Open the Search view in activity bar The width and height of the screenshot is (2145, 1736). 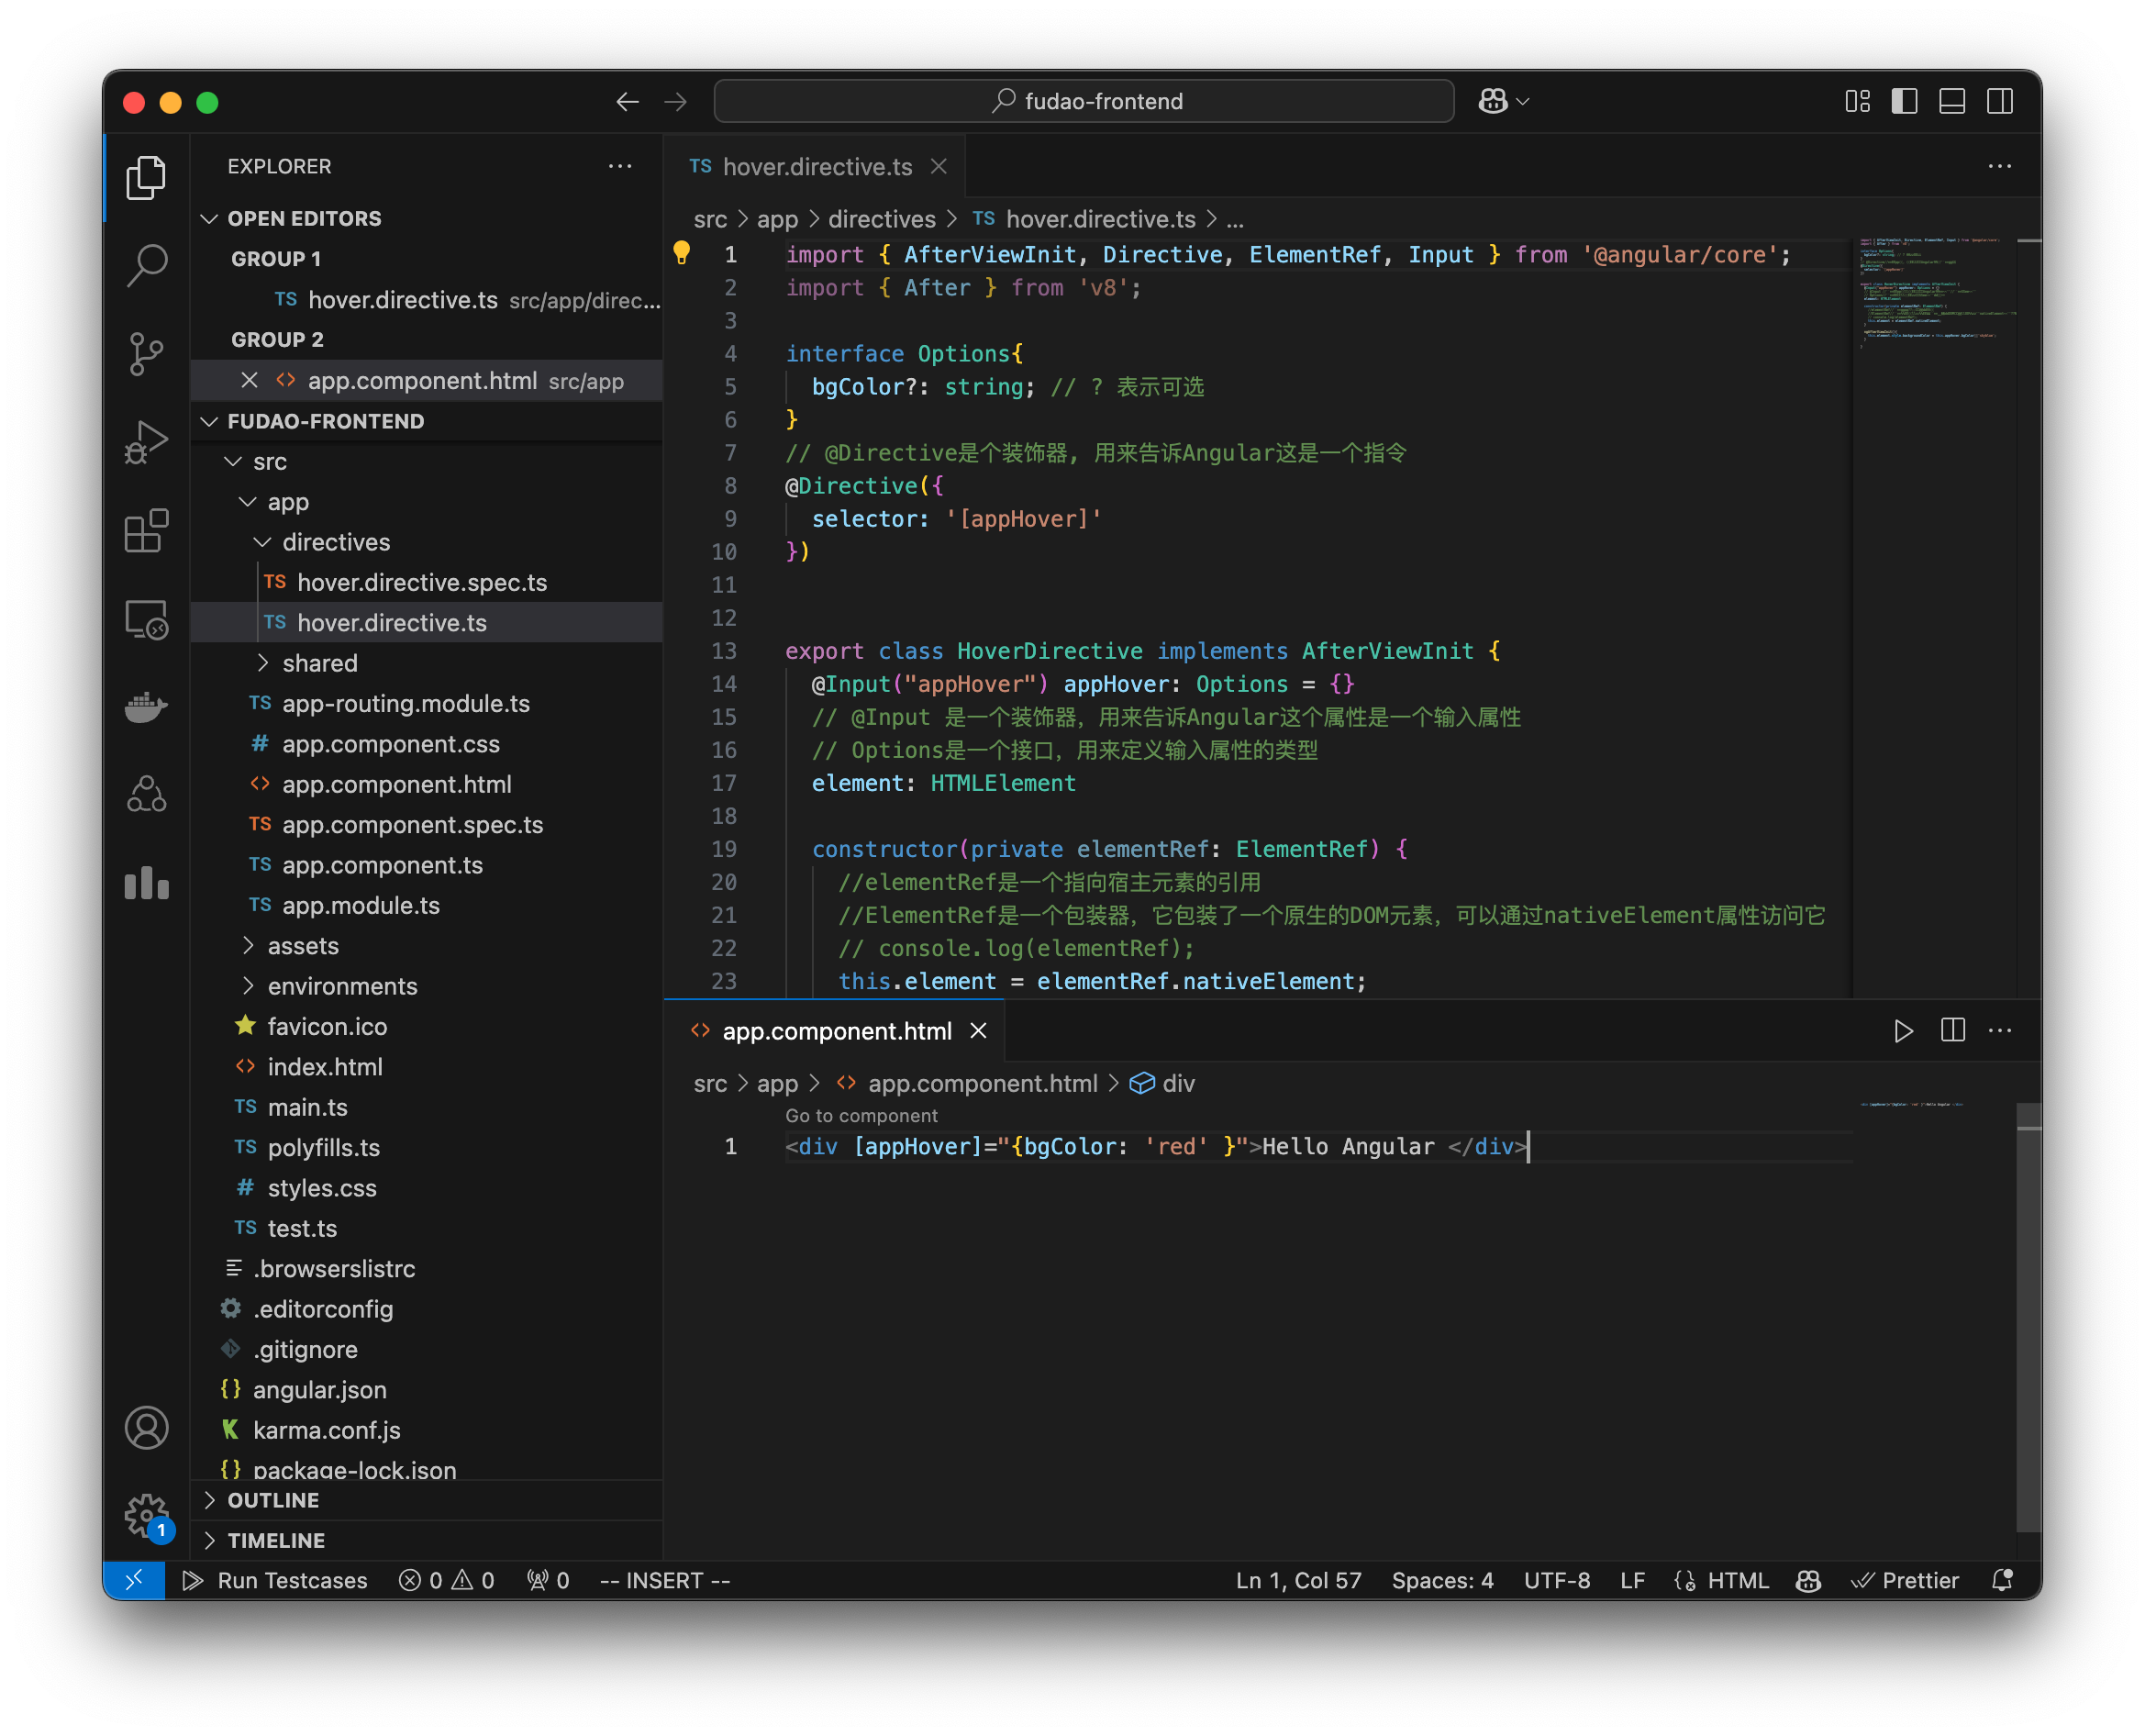147,264
